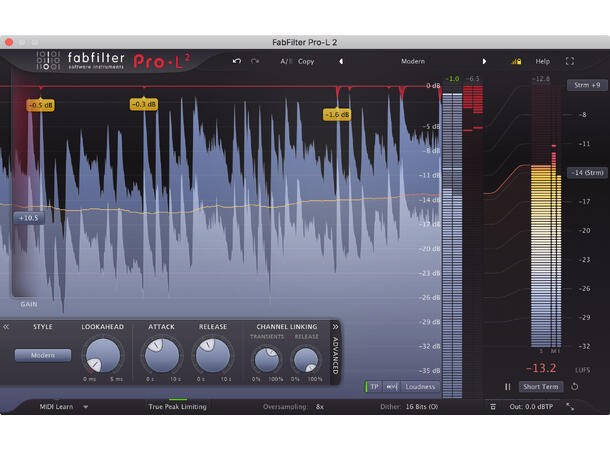Viewport: 610px width, 450px height.
Task: Click the resize interface arrows icon
Action: point(570,407)
